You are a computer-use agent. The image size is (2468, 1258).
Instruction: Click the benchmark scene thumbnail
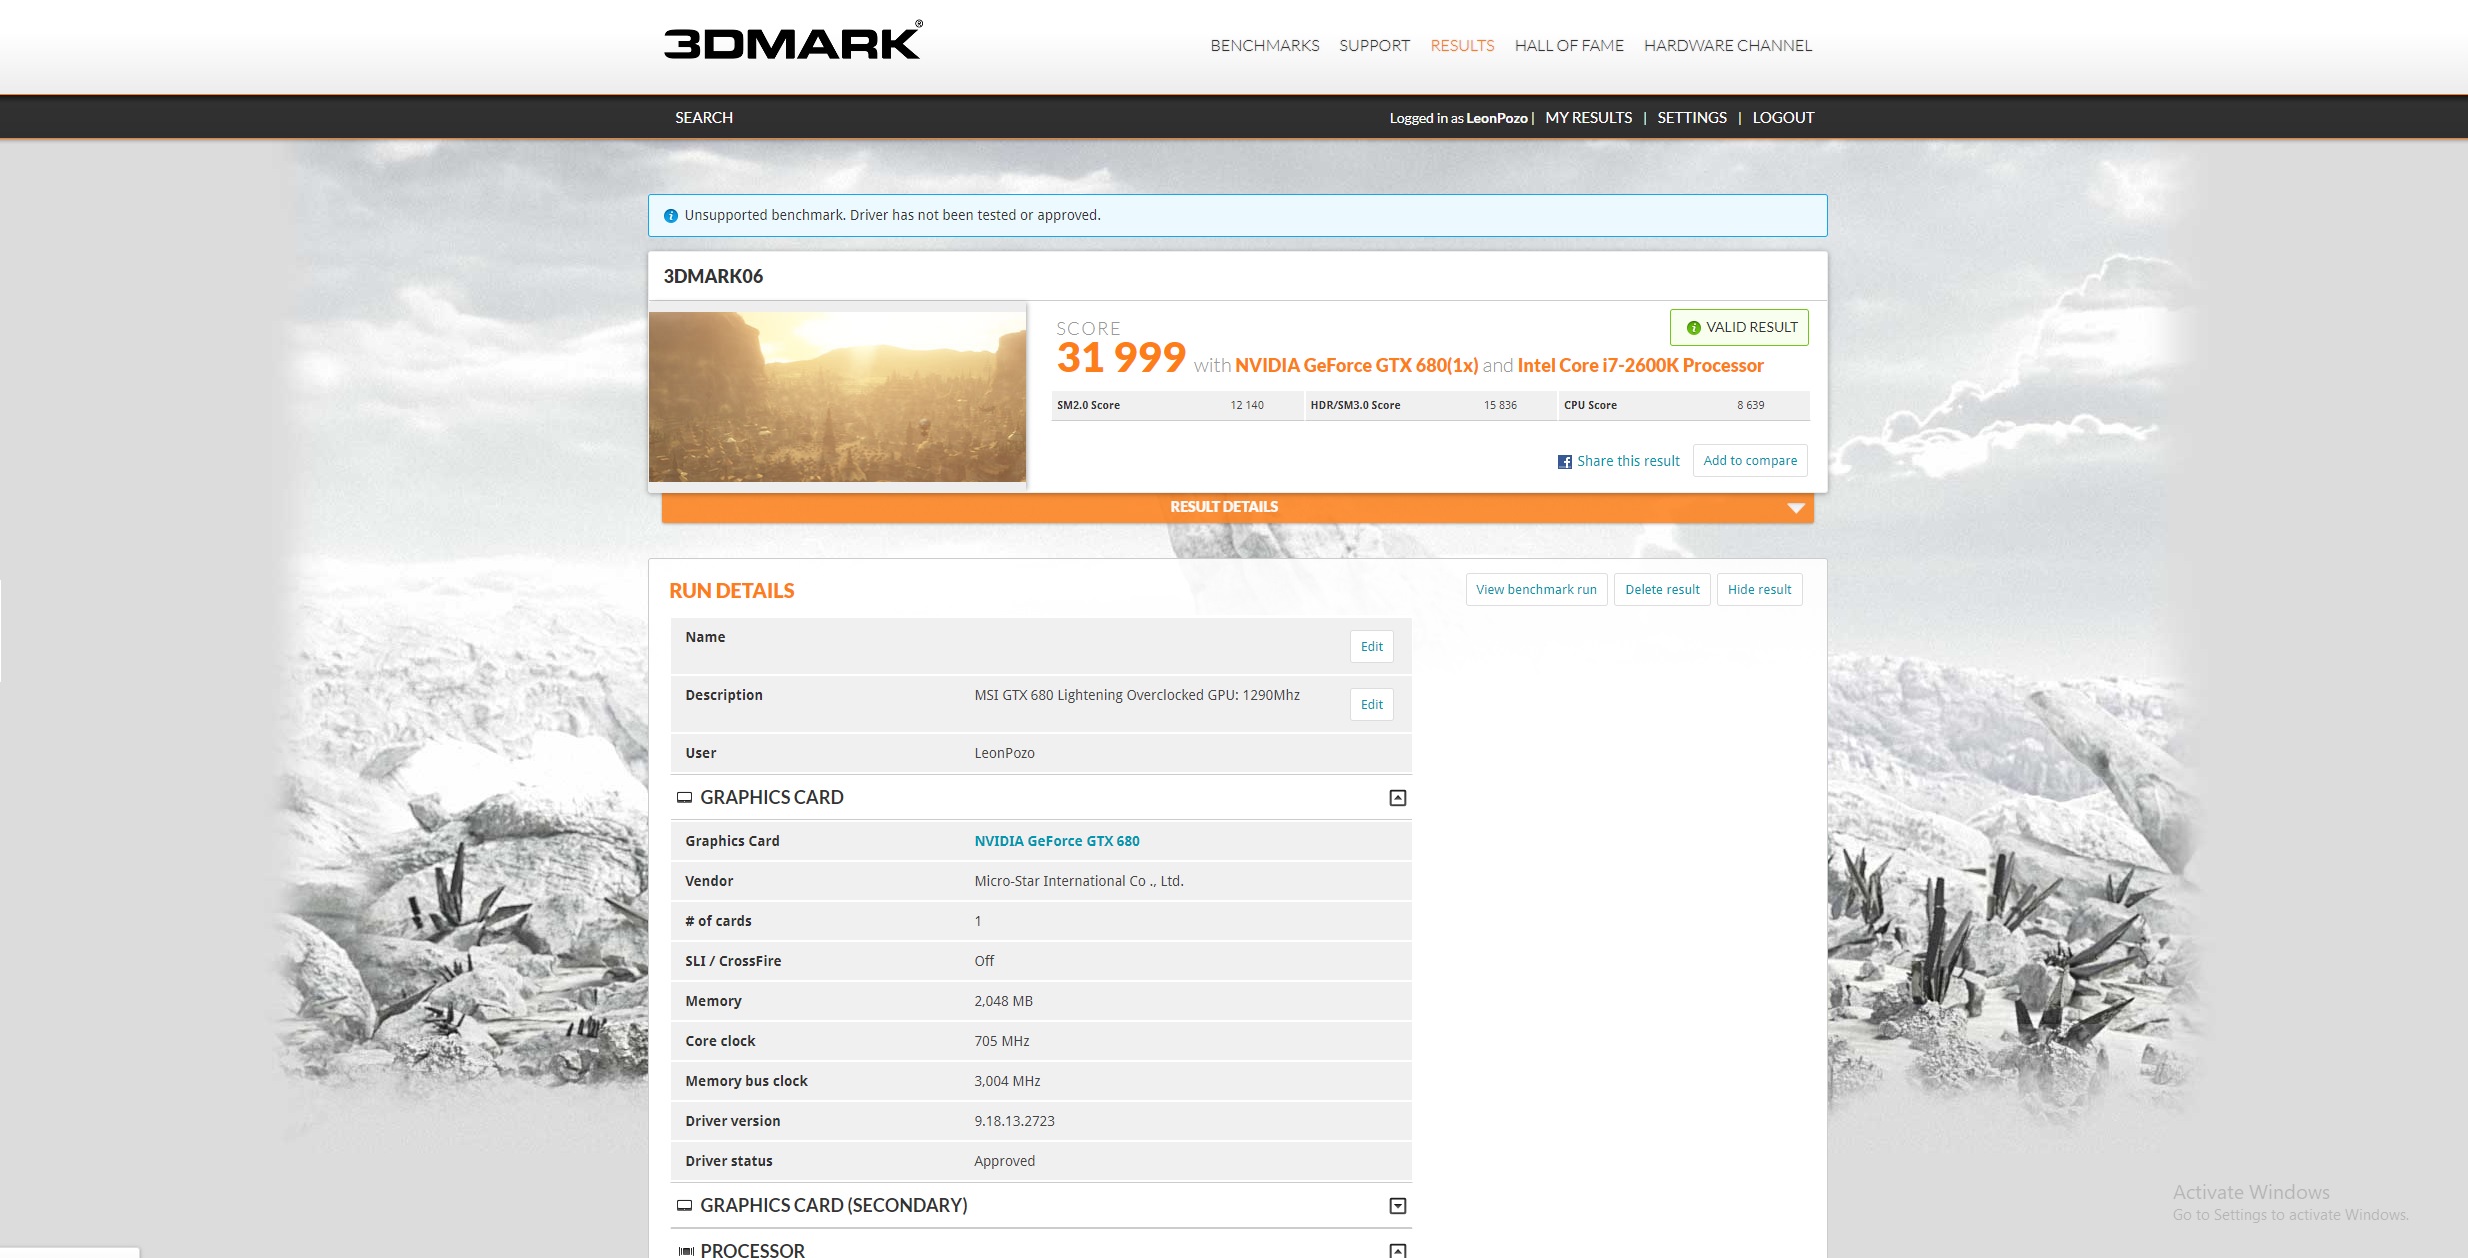[x=837, y=397]
